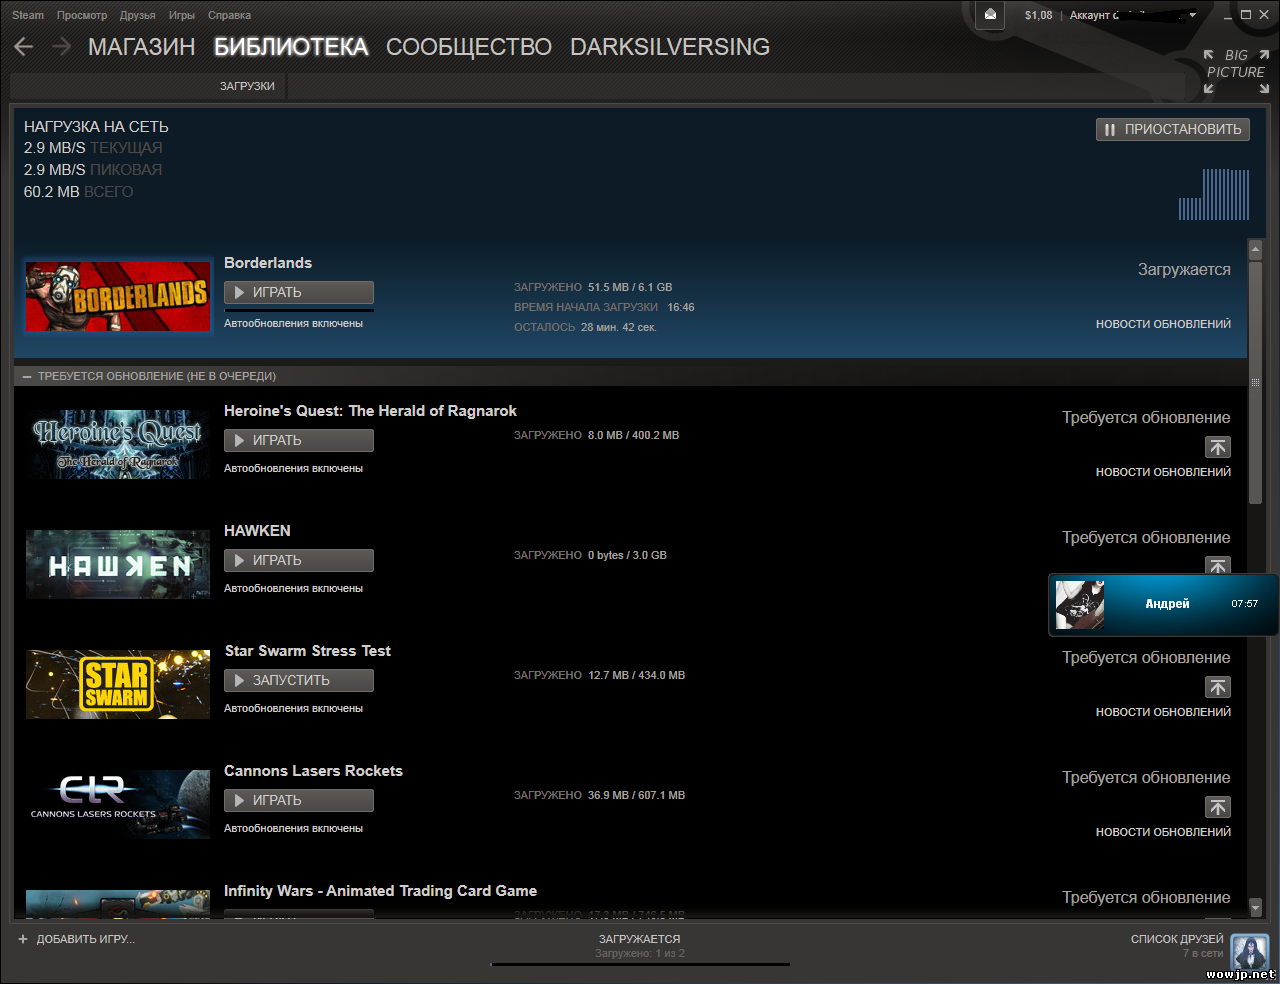Click the scrollbar down arrow
This screenshot has width=1280, height=984.
tap(1256, 907)
